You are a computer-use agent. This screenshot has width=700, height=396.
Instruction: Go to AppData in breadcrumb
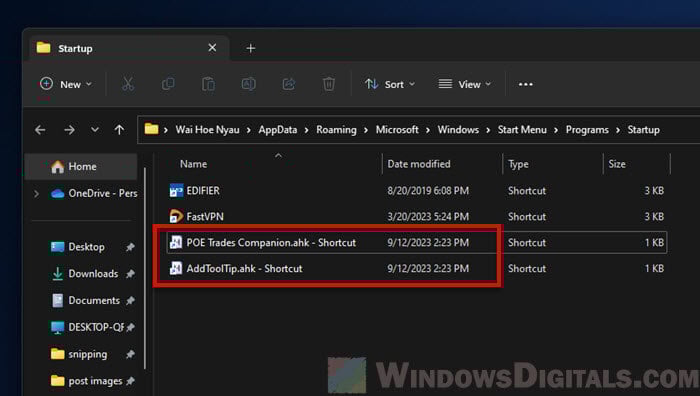(278, 129)
